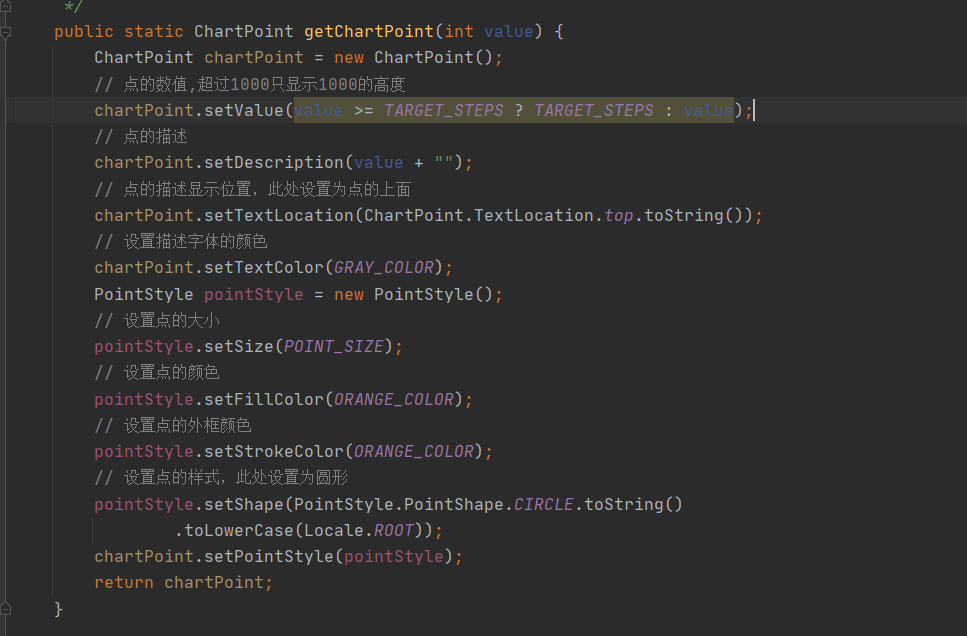This screenshot has height=636, width=967.
Task: Click chartPoint in the return statement
Action: (x=214, y=582)
